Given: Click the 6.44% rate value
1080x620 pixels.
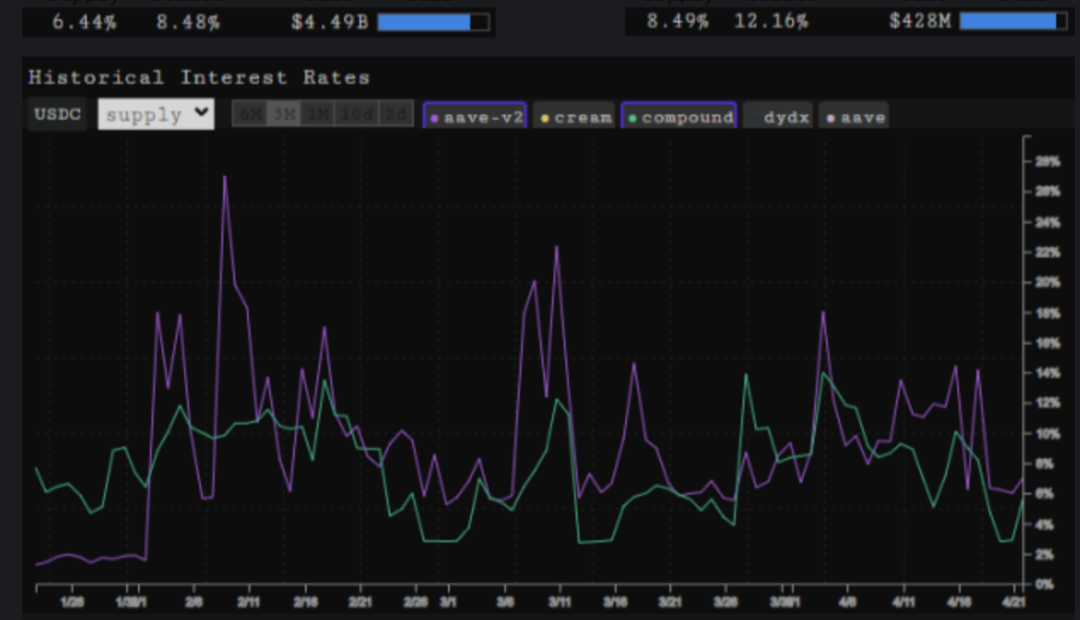Looking at the screenshot, I should (83, 22).
